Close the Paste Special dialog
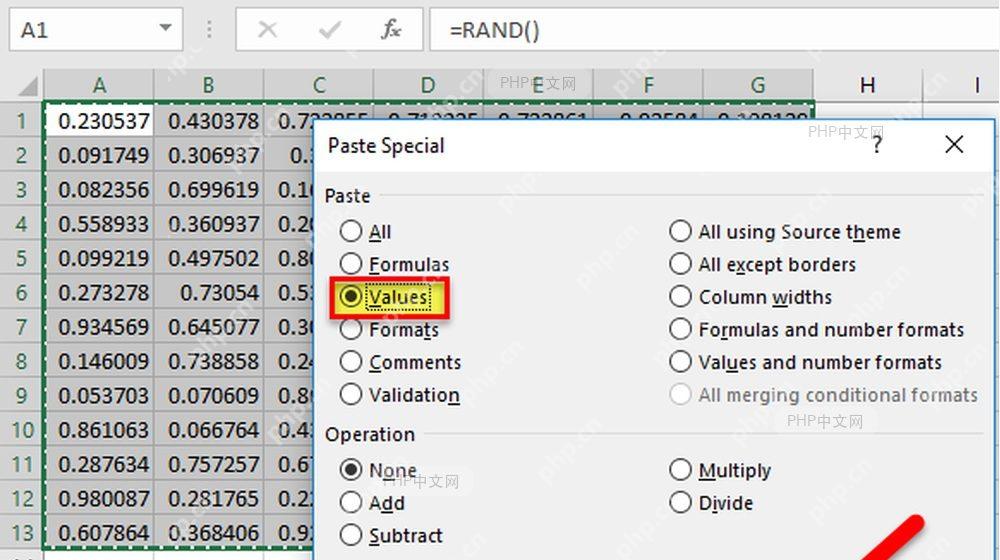This screenshot has width=1000, height=560. [x=954, y=145]
